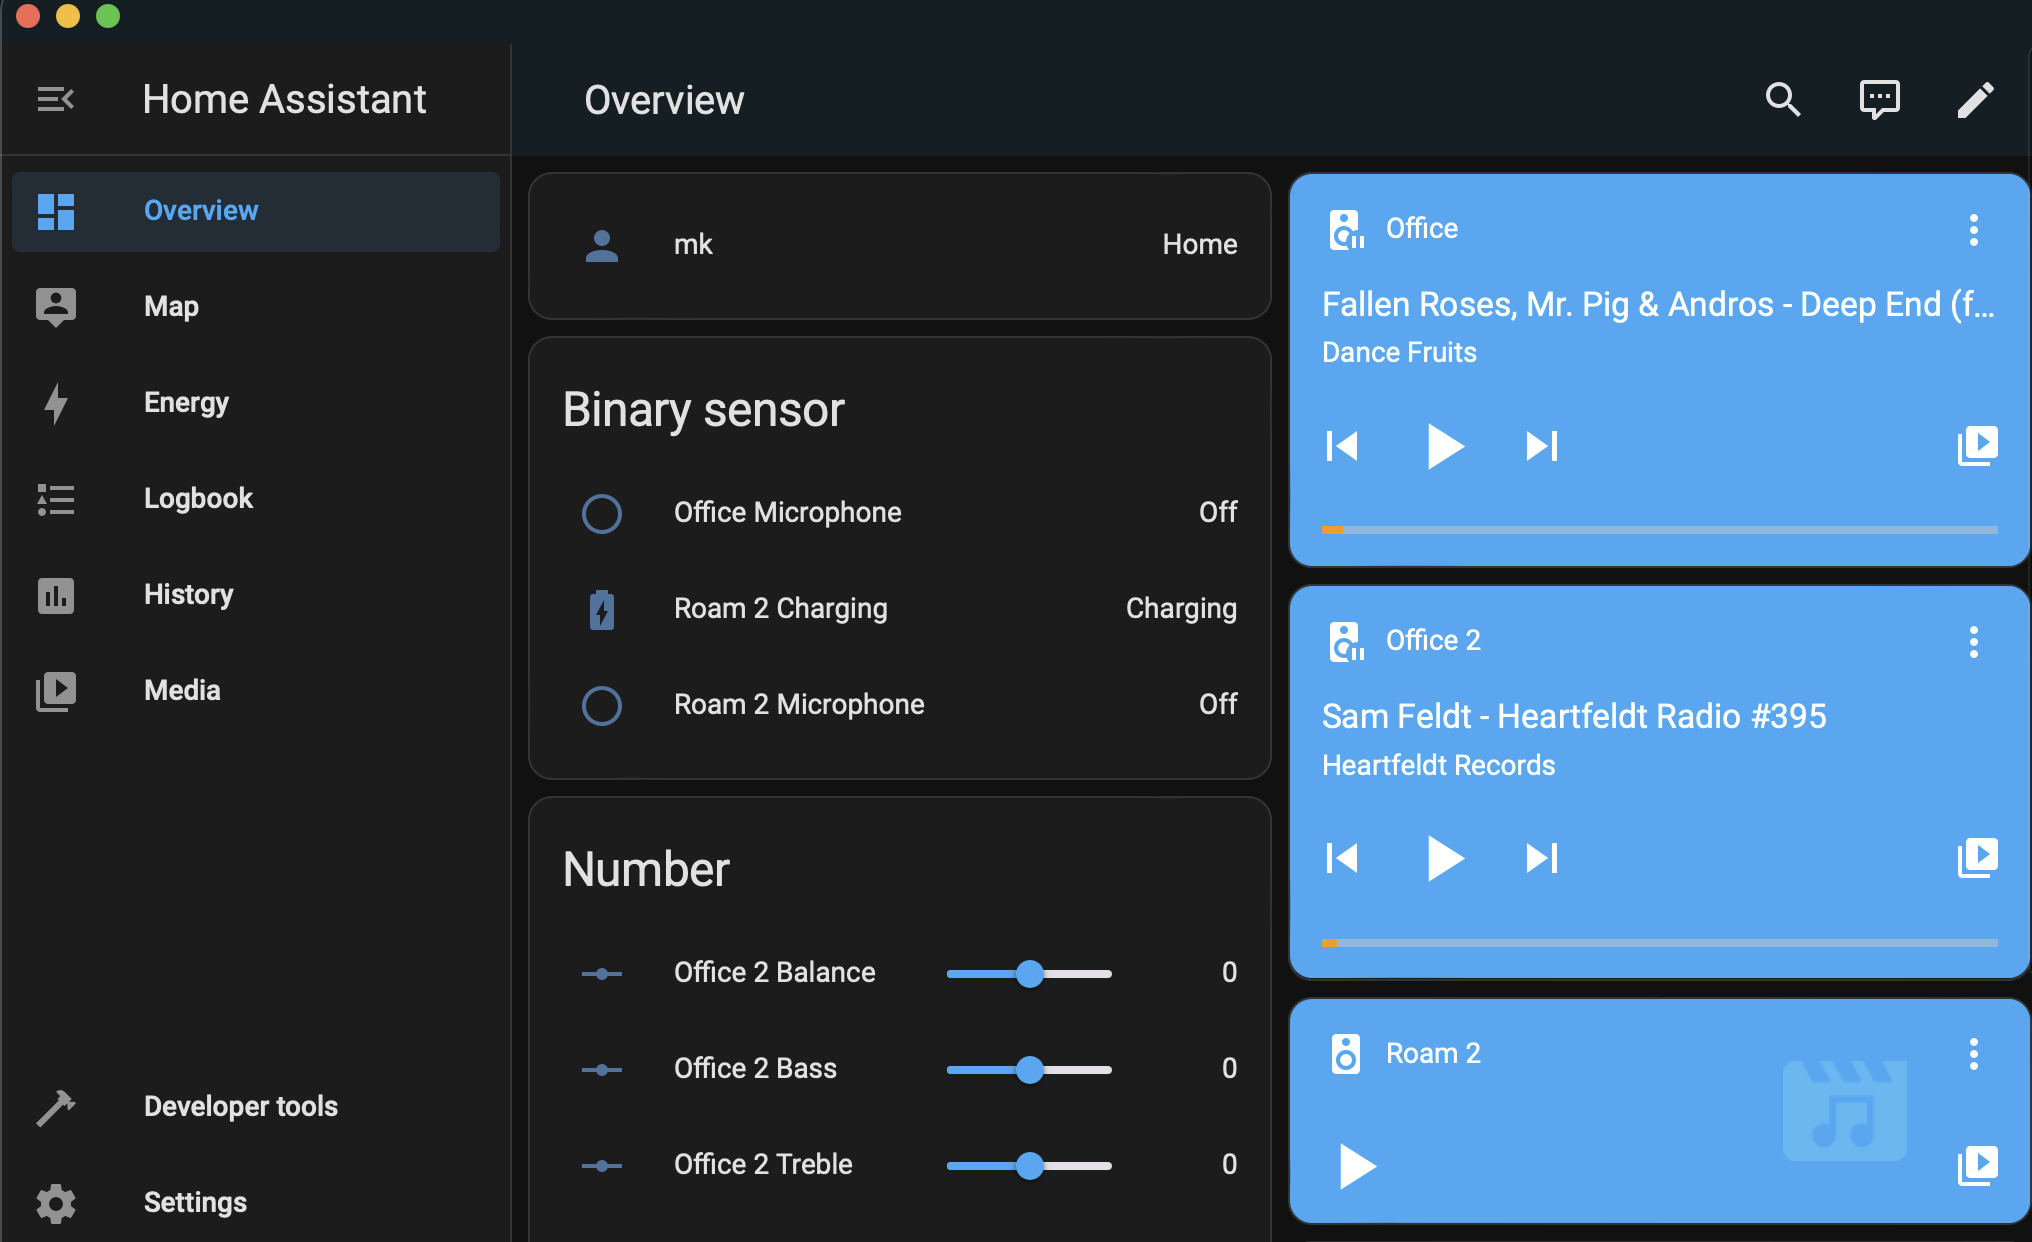The image size is (2032, 1242).
Task: Open Settings from sidebar
Action: [x=196, y=1200]
